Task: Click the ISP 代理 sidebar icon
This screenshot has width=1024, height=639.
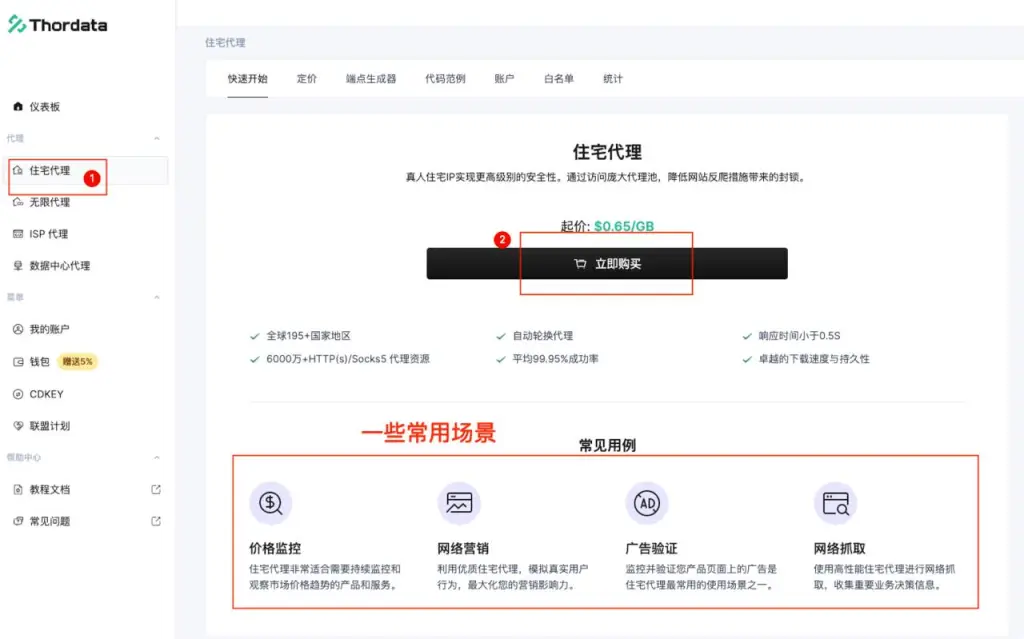Action: pos(18,234)
